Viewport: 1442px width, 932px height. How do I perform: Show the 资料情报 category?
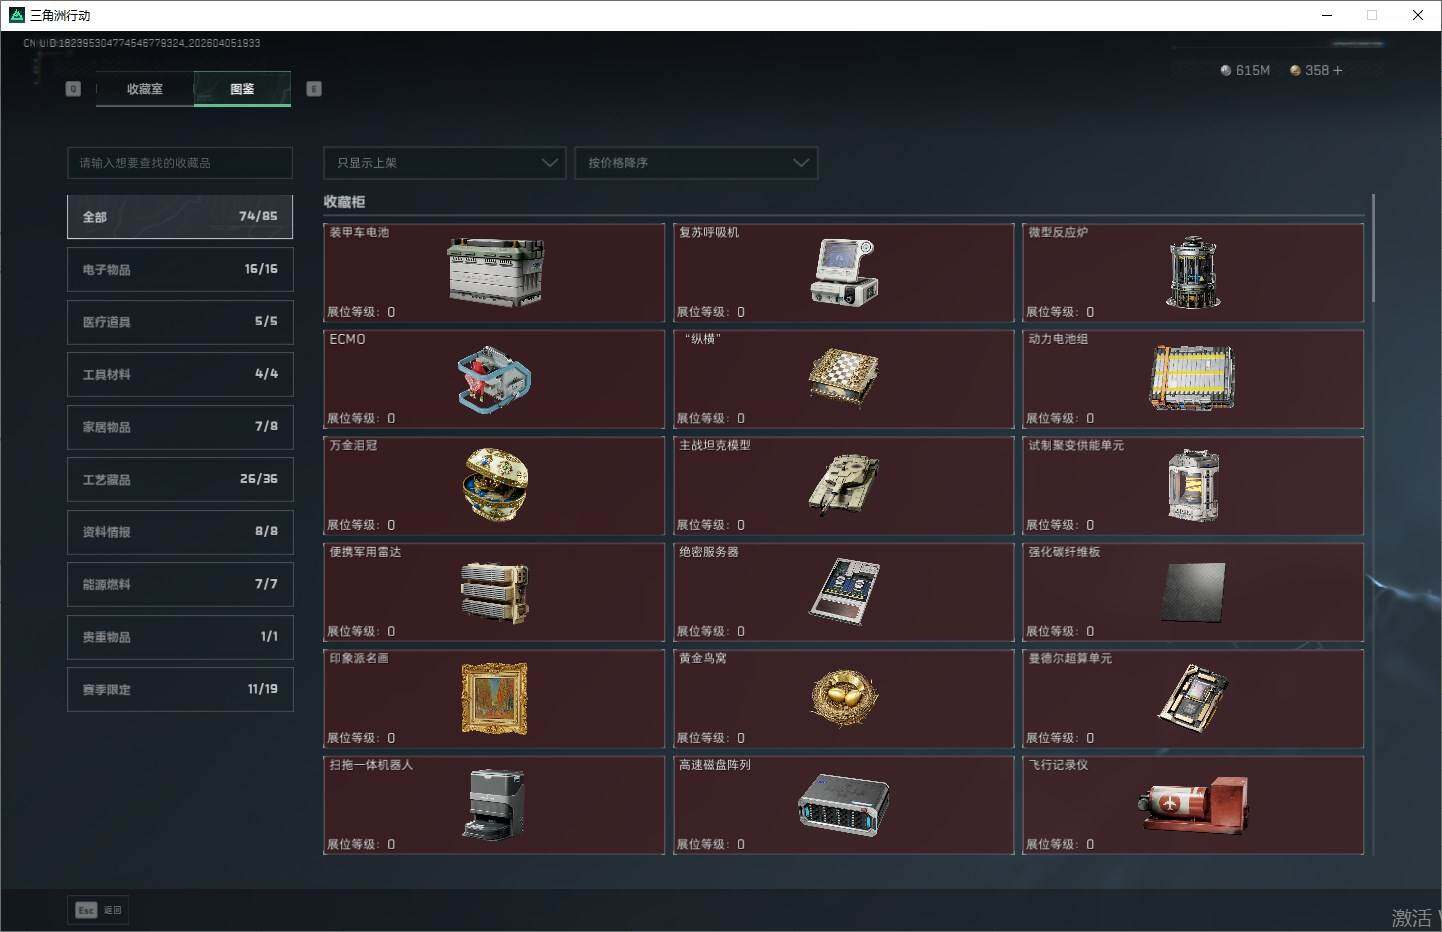(x=180, y=532)
